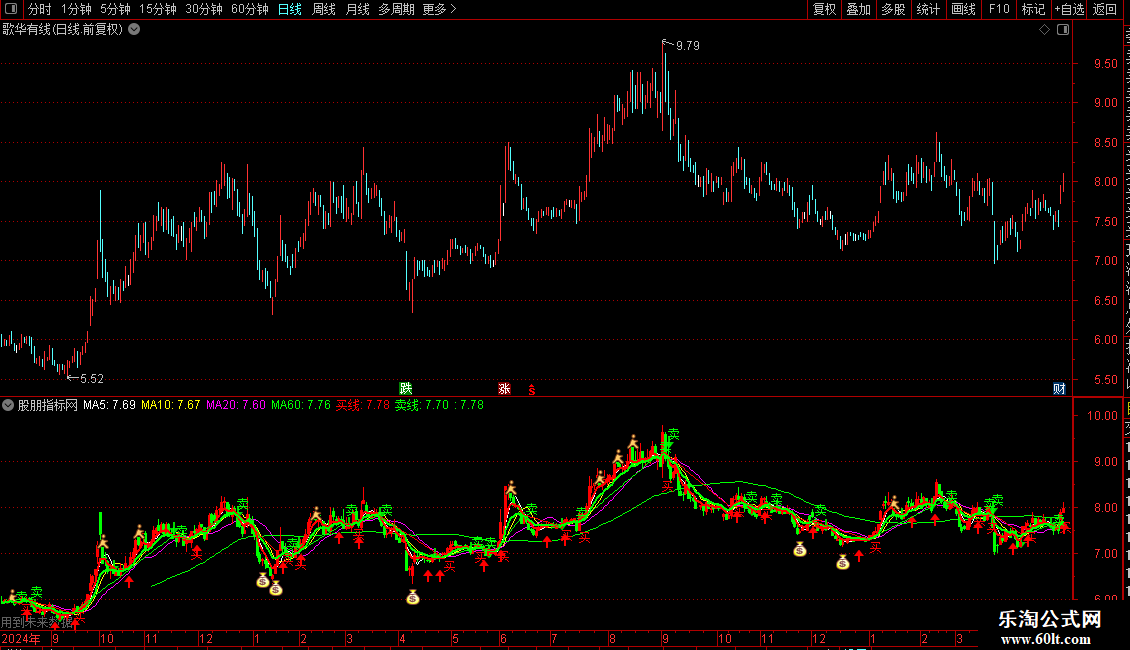Click the green 跌 marker
This screenshot has height=650, width=1130.
click(406, 389)
